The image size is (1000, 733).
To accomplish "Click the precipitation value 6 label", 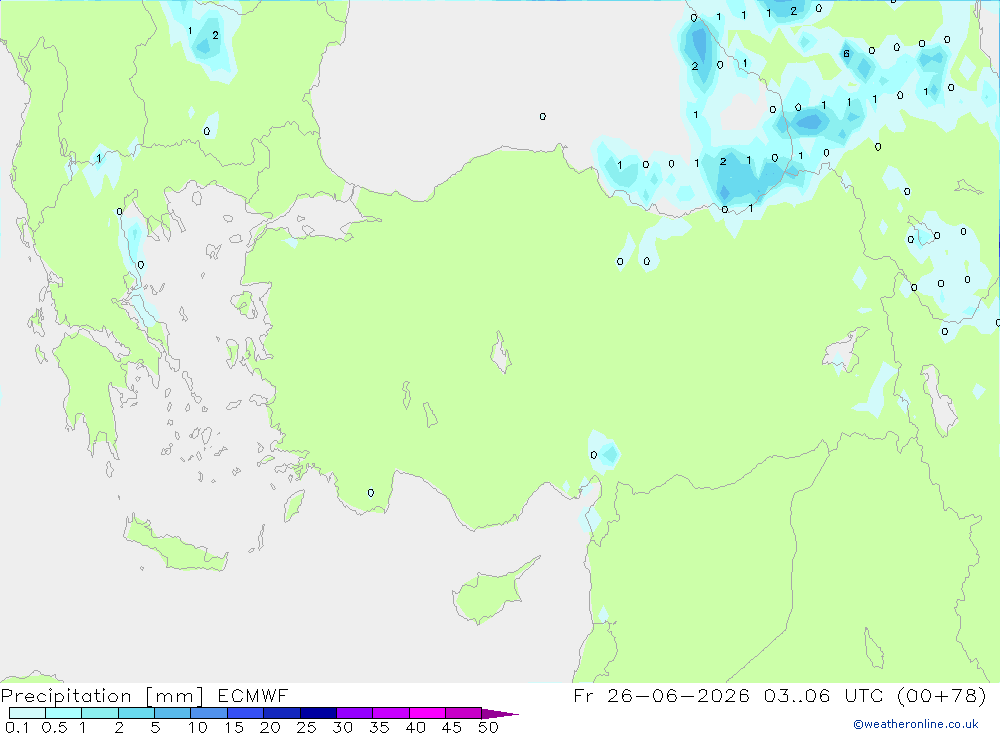I will click(x=846, y=54).
